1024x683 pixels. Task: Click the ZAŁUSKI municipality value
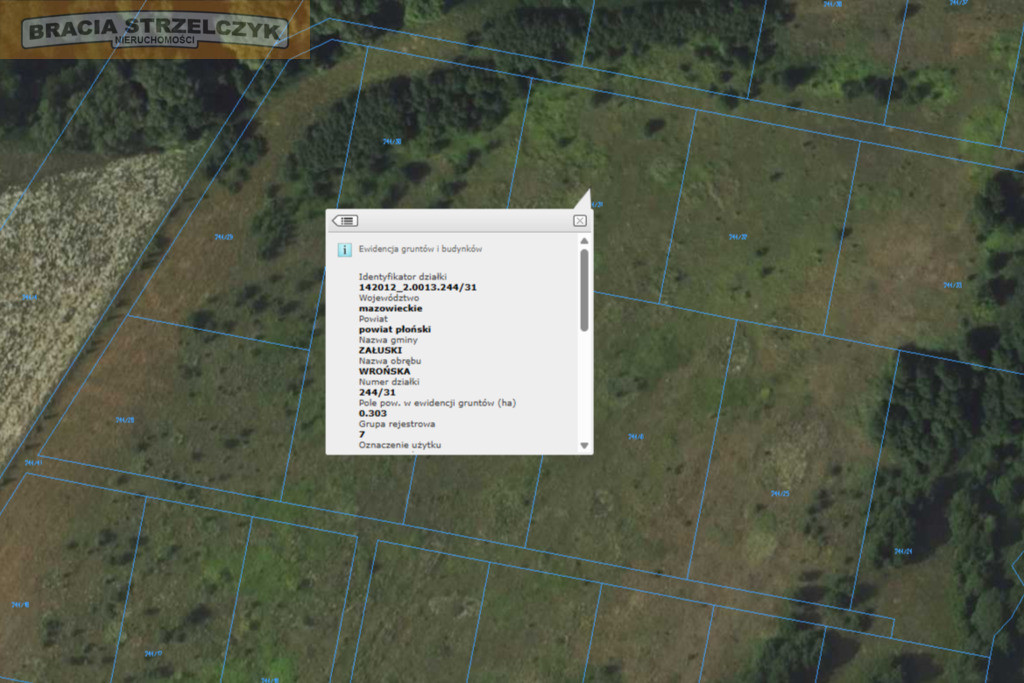[x=380, y=351]
